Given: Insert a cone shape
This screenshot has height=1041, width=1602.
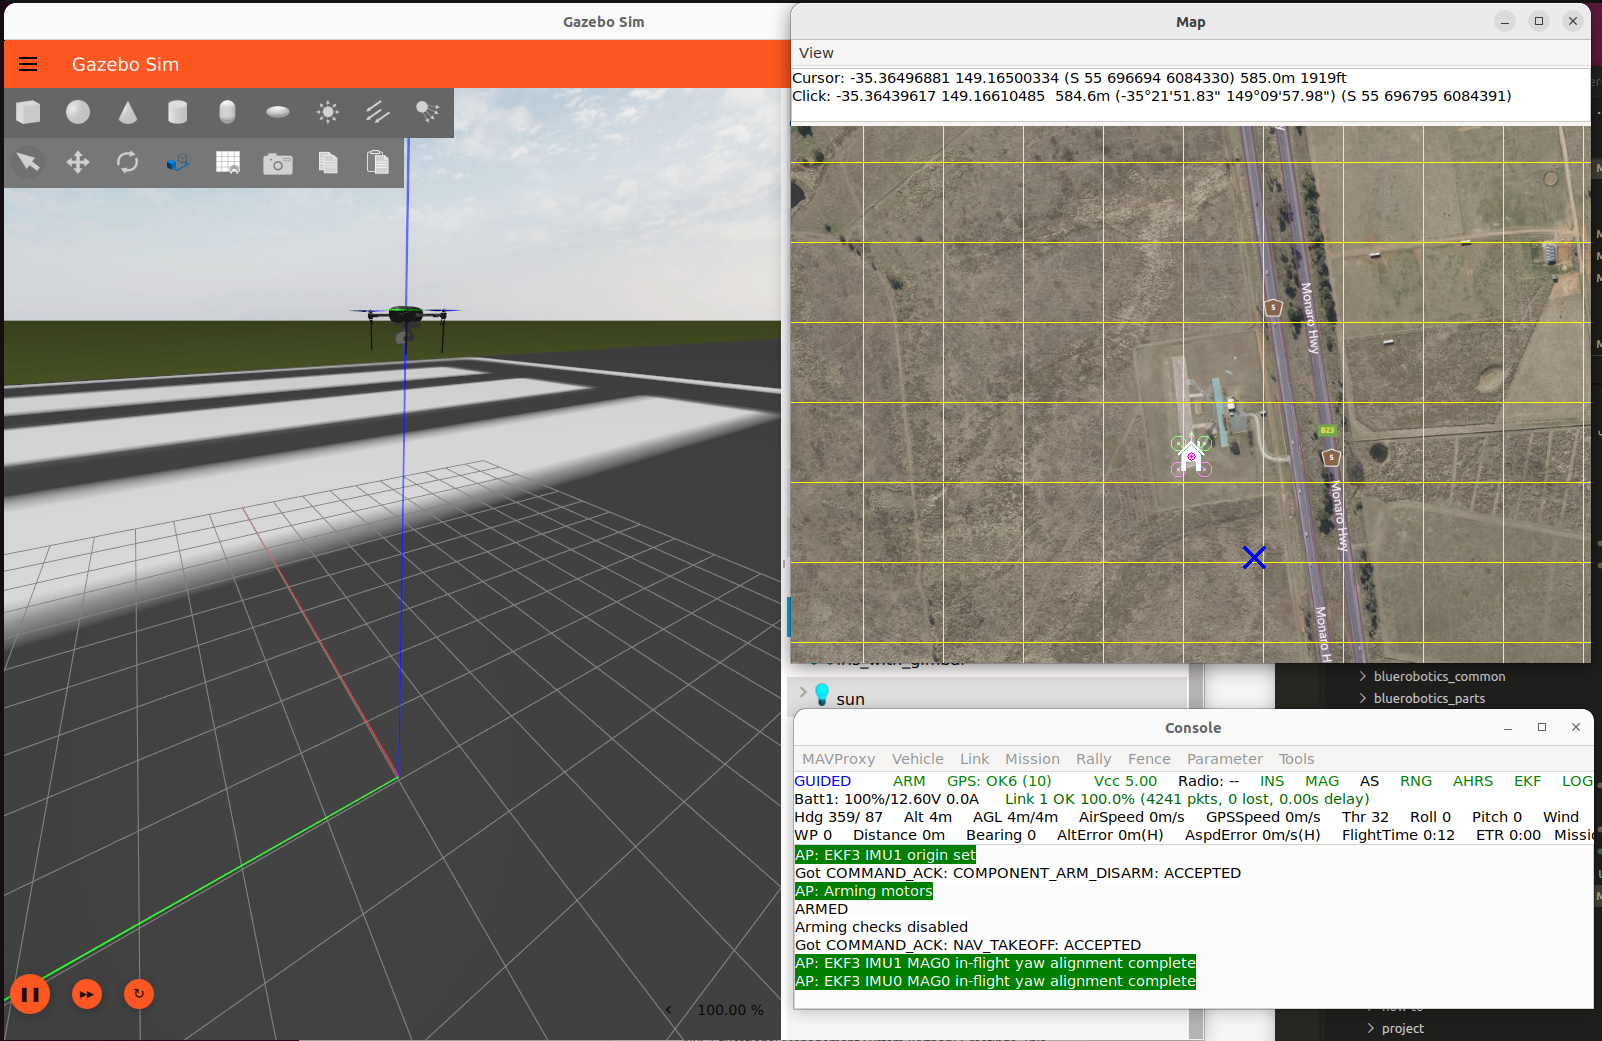Looking at the screenshot, I should click(128, 112).
